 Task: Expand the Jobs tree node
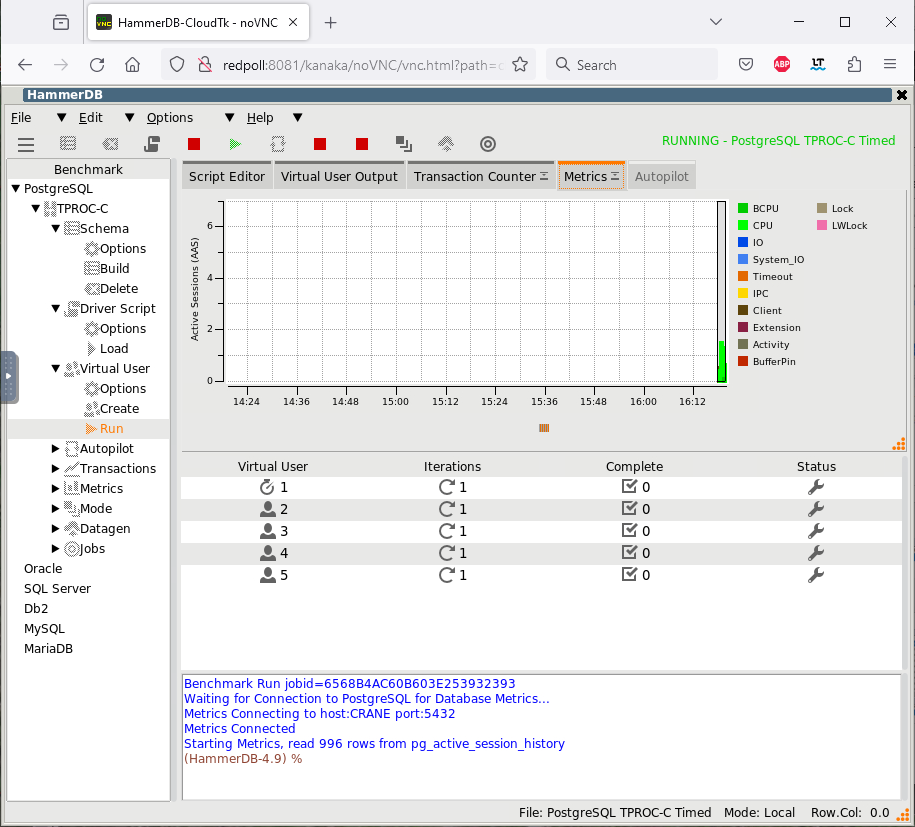55,548
